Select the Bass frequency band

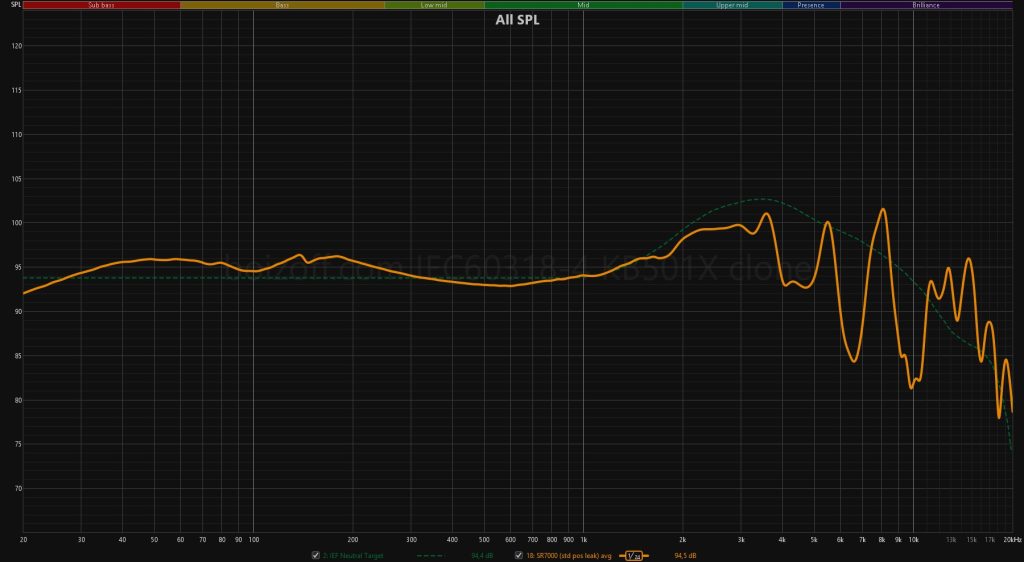coord(282,5)
